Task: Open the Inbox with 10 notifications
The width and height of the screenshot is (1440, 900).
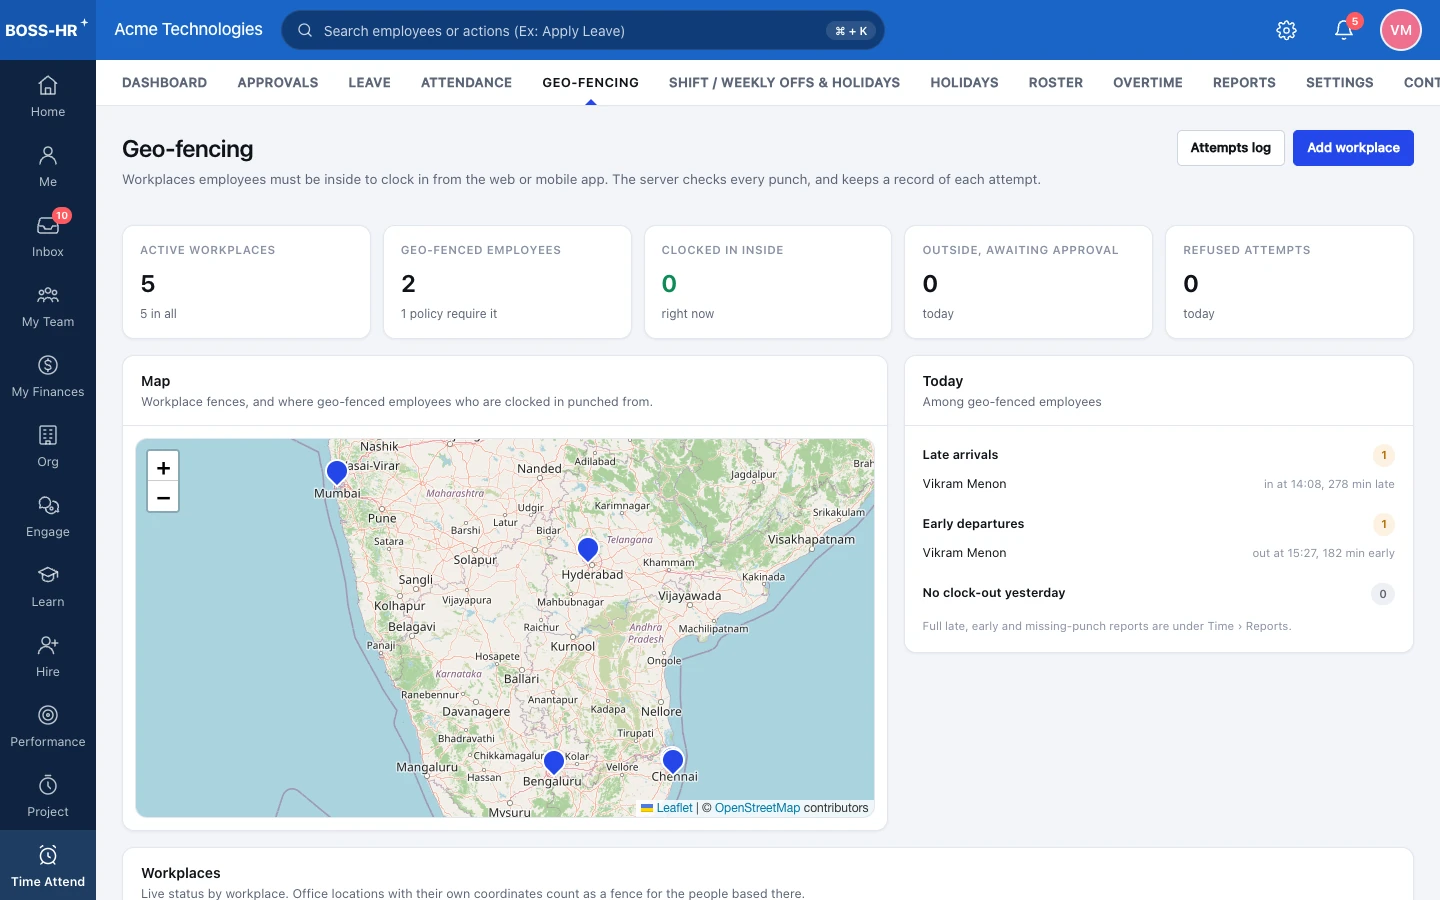Action: [x=48, y=236]
